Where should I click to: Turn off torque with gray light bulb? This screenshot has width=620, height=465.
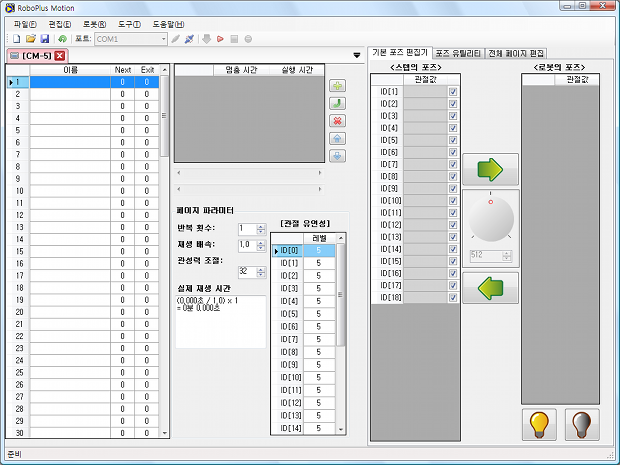point(582,424)
